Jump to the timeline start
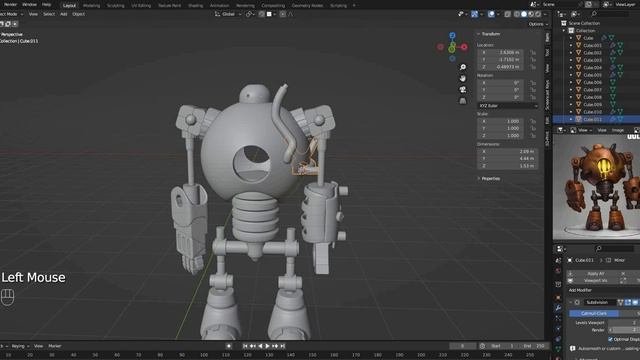The image size is (640, 360). (x=245, y=346)
